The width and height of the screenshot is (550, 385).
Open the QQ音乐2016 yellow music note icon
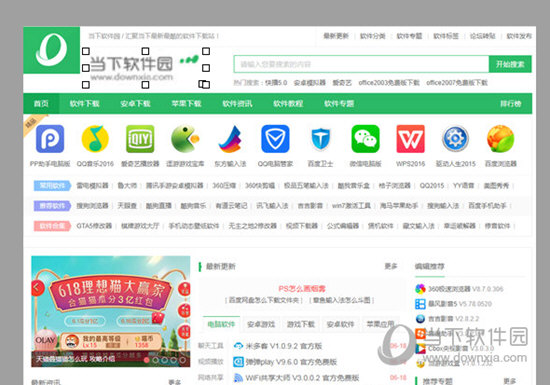coord(95,139)
